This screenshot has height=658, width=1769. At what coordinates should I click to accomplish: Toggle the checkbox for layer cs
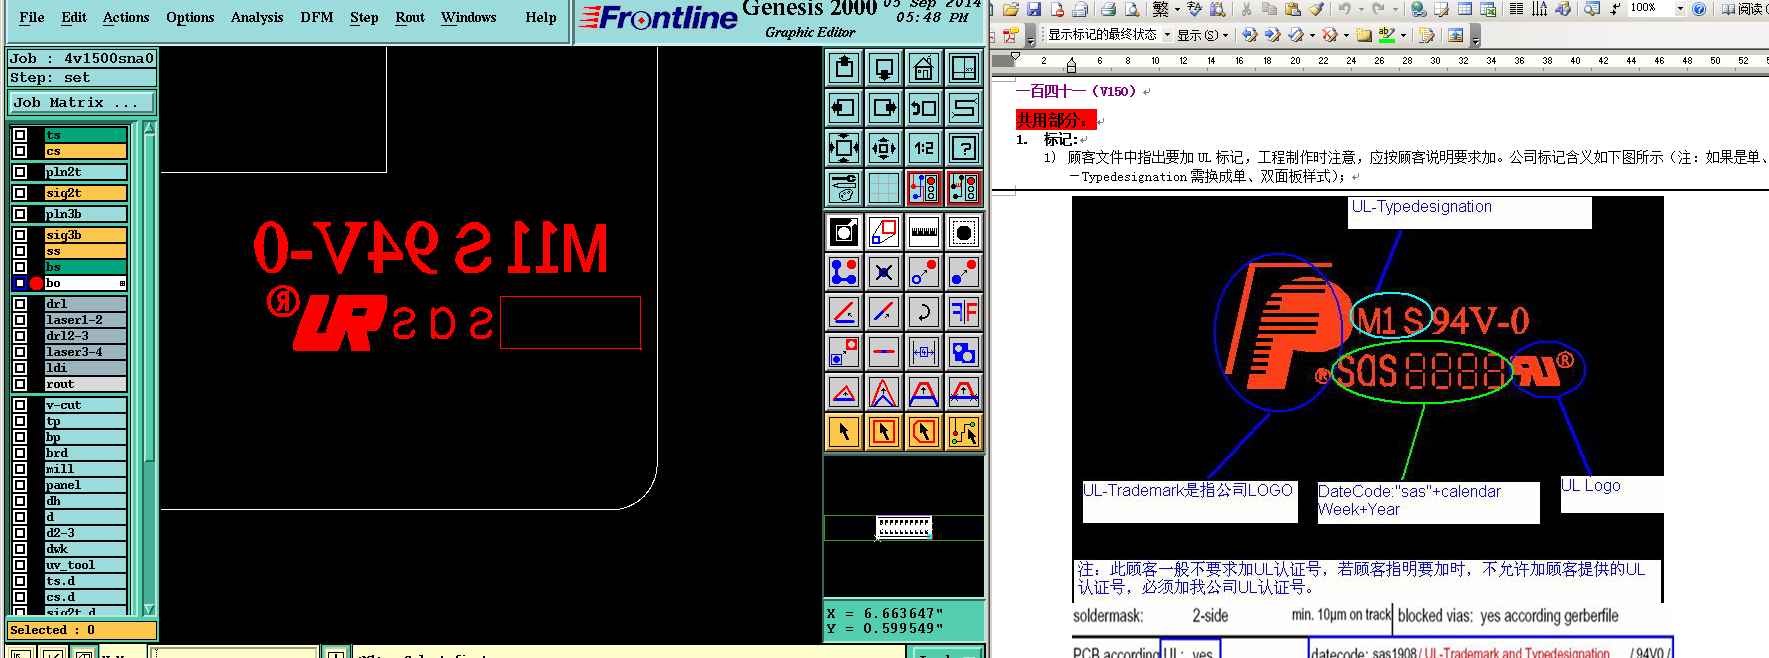(x=20, y=151)
